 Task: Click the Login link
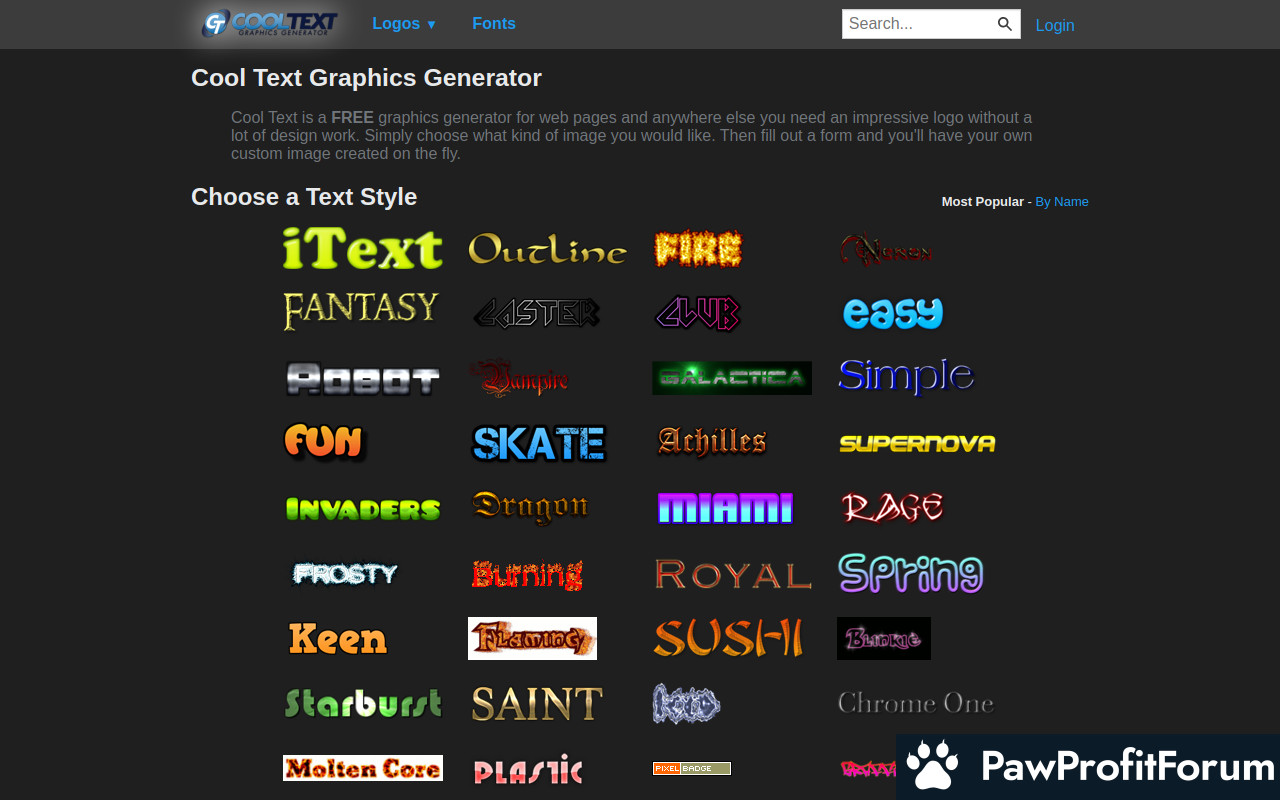pyautogui.click(x=1054, y=25)
